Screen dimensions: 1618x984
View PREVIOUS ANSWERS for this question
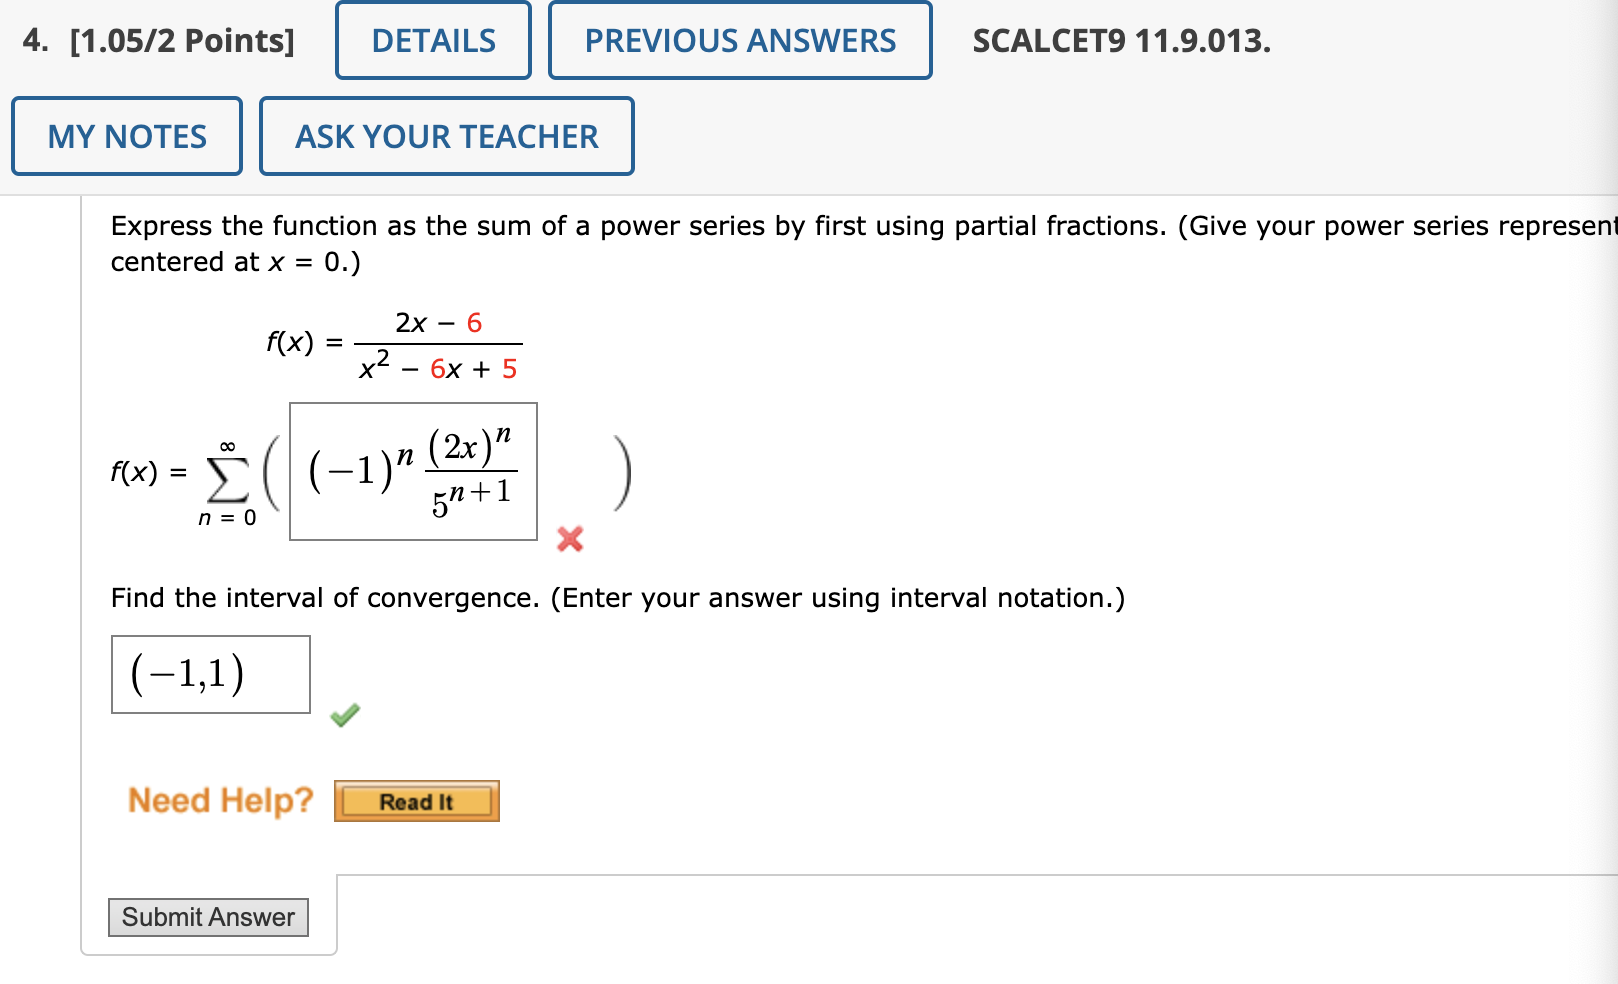click(740, 41)
